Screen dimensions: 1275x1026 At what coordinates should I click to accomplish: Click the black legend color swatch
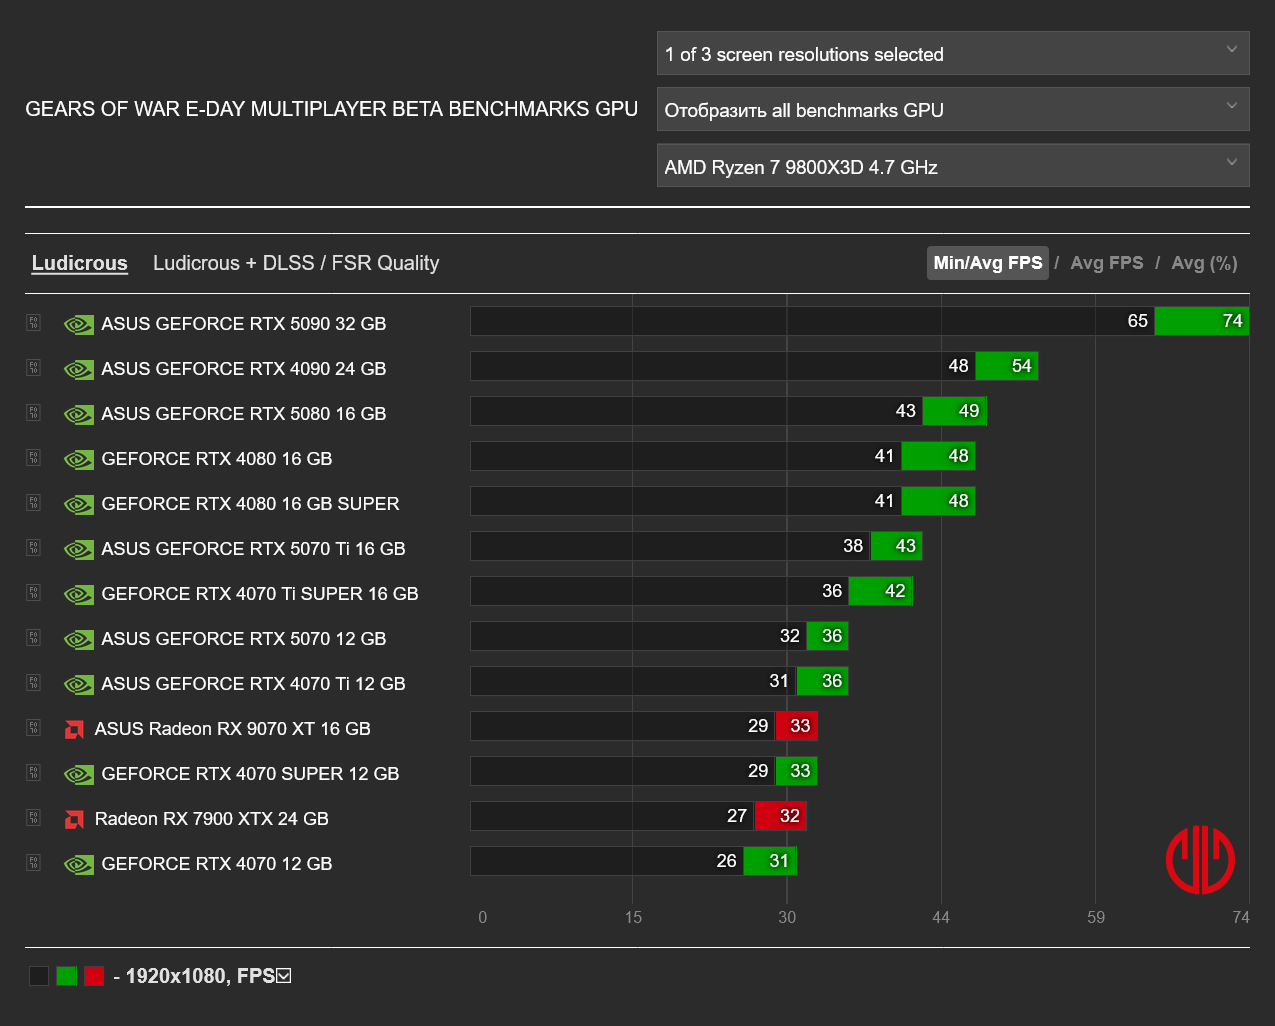tap(39, 976)
